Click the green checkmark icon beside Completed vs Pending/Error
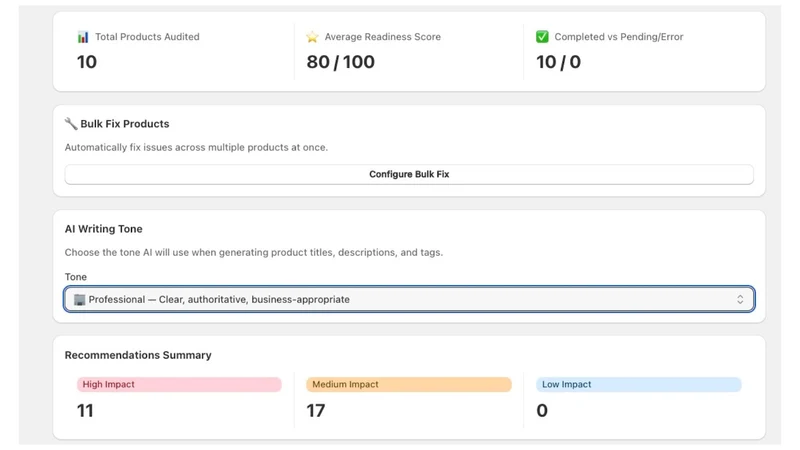 point(542,37)
